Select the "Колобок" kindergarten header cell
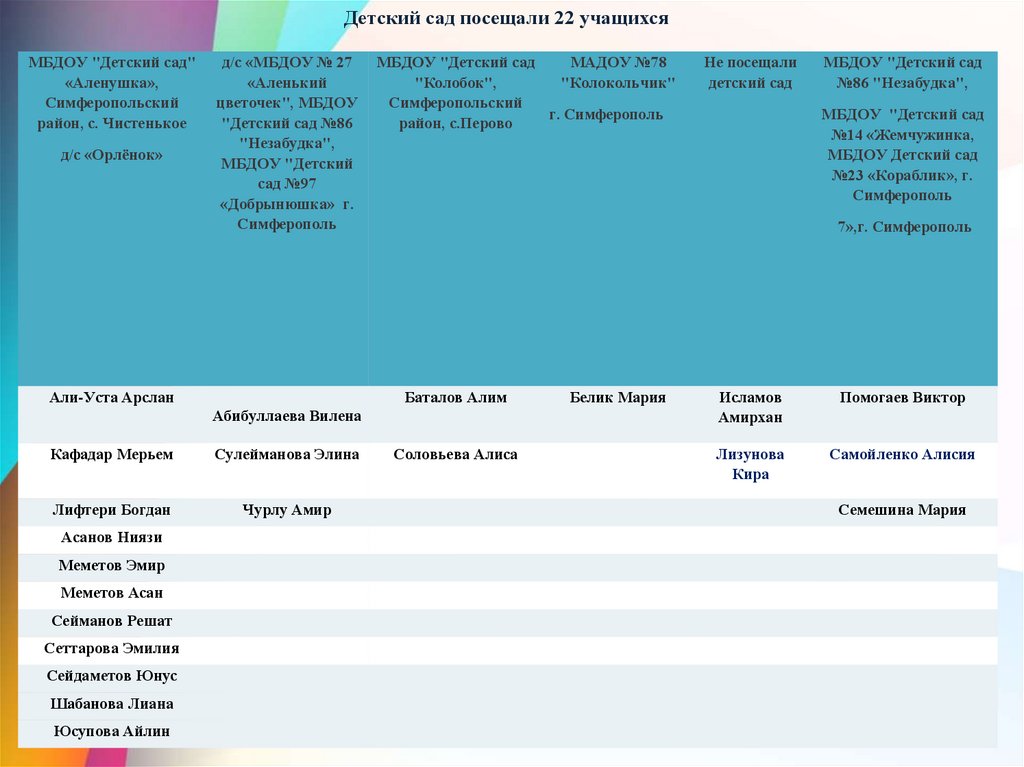Viewport: 1024px width, 767px height. tap(455, 93)
